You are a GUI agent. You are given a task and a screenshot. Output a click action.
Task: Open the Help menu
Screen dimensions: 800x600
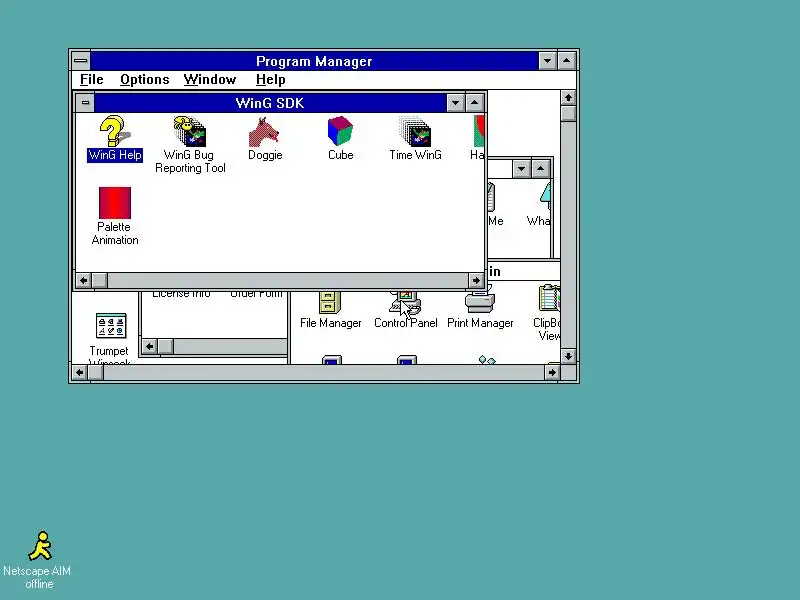(x=270, y=80)
